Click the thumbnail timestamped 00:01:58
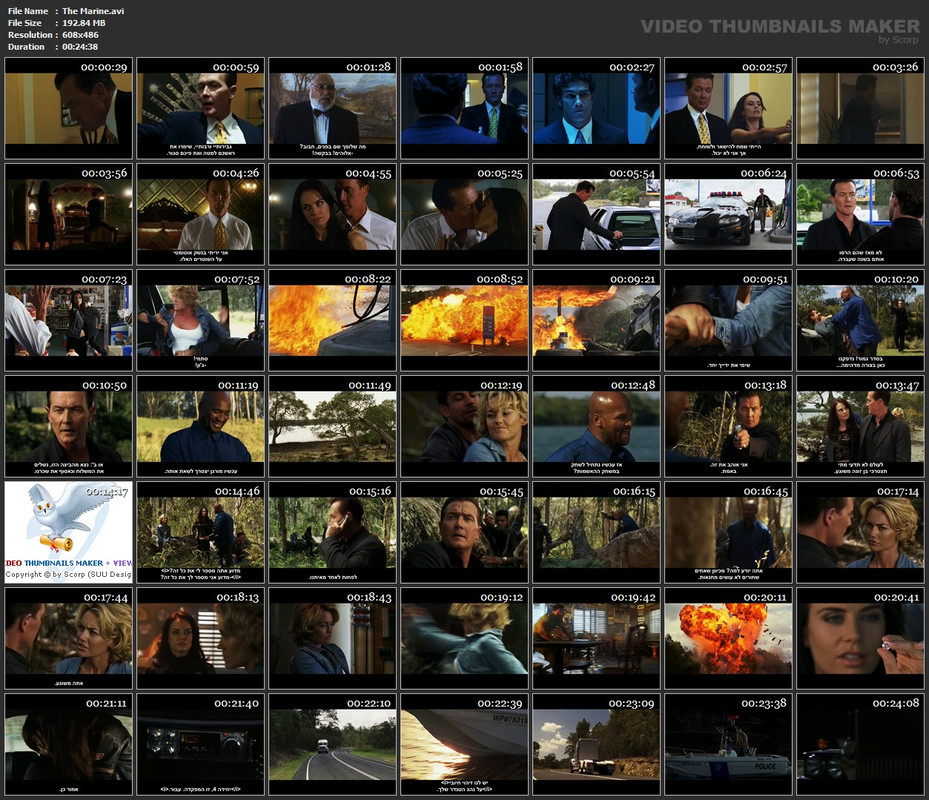 pos(464,108)
